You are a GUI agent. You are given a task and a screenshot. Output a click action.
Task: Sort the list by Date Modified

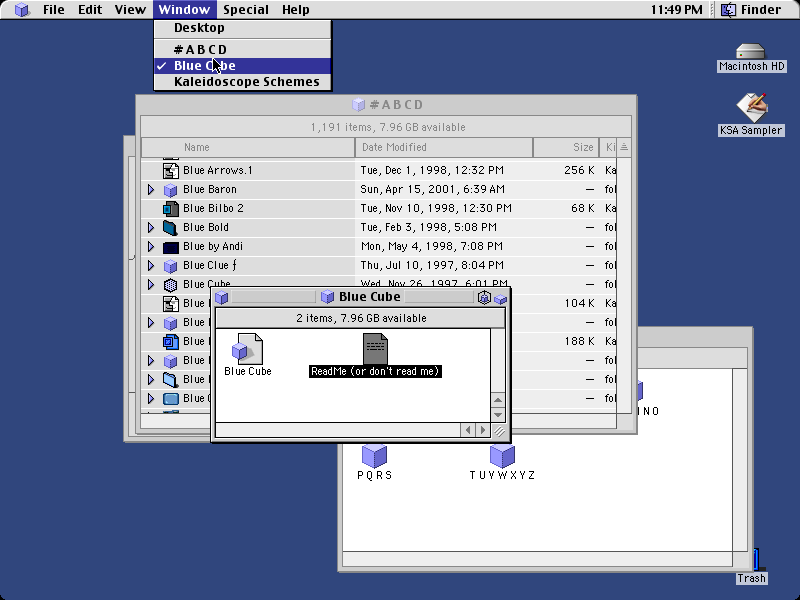[x=444, y=147]
